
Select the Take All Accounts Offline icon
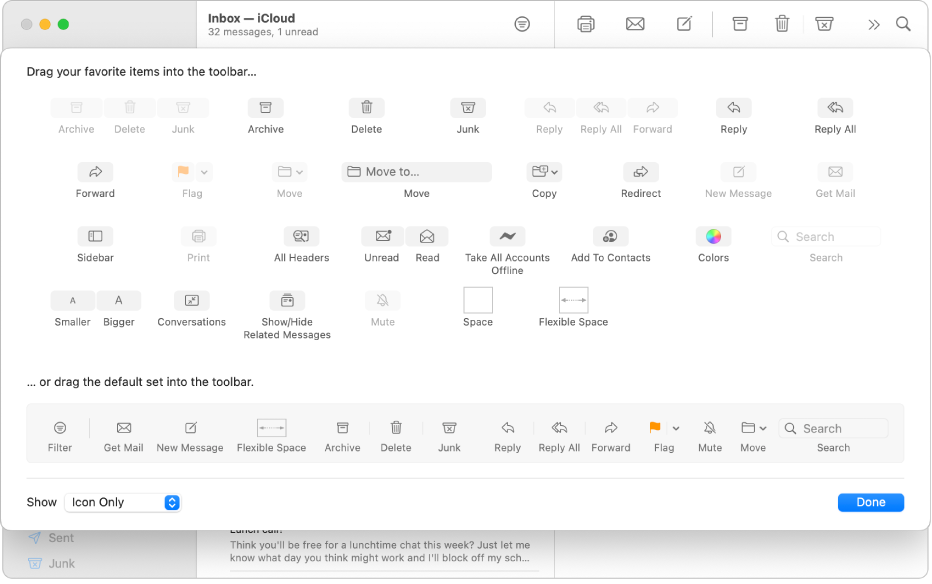click(507, 236)
